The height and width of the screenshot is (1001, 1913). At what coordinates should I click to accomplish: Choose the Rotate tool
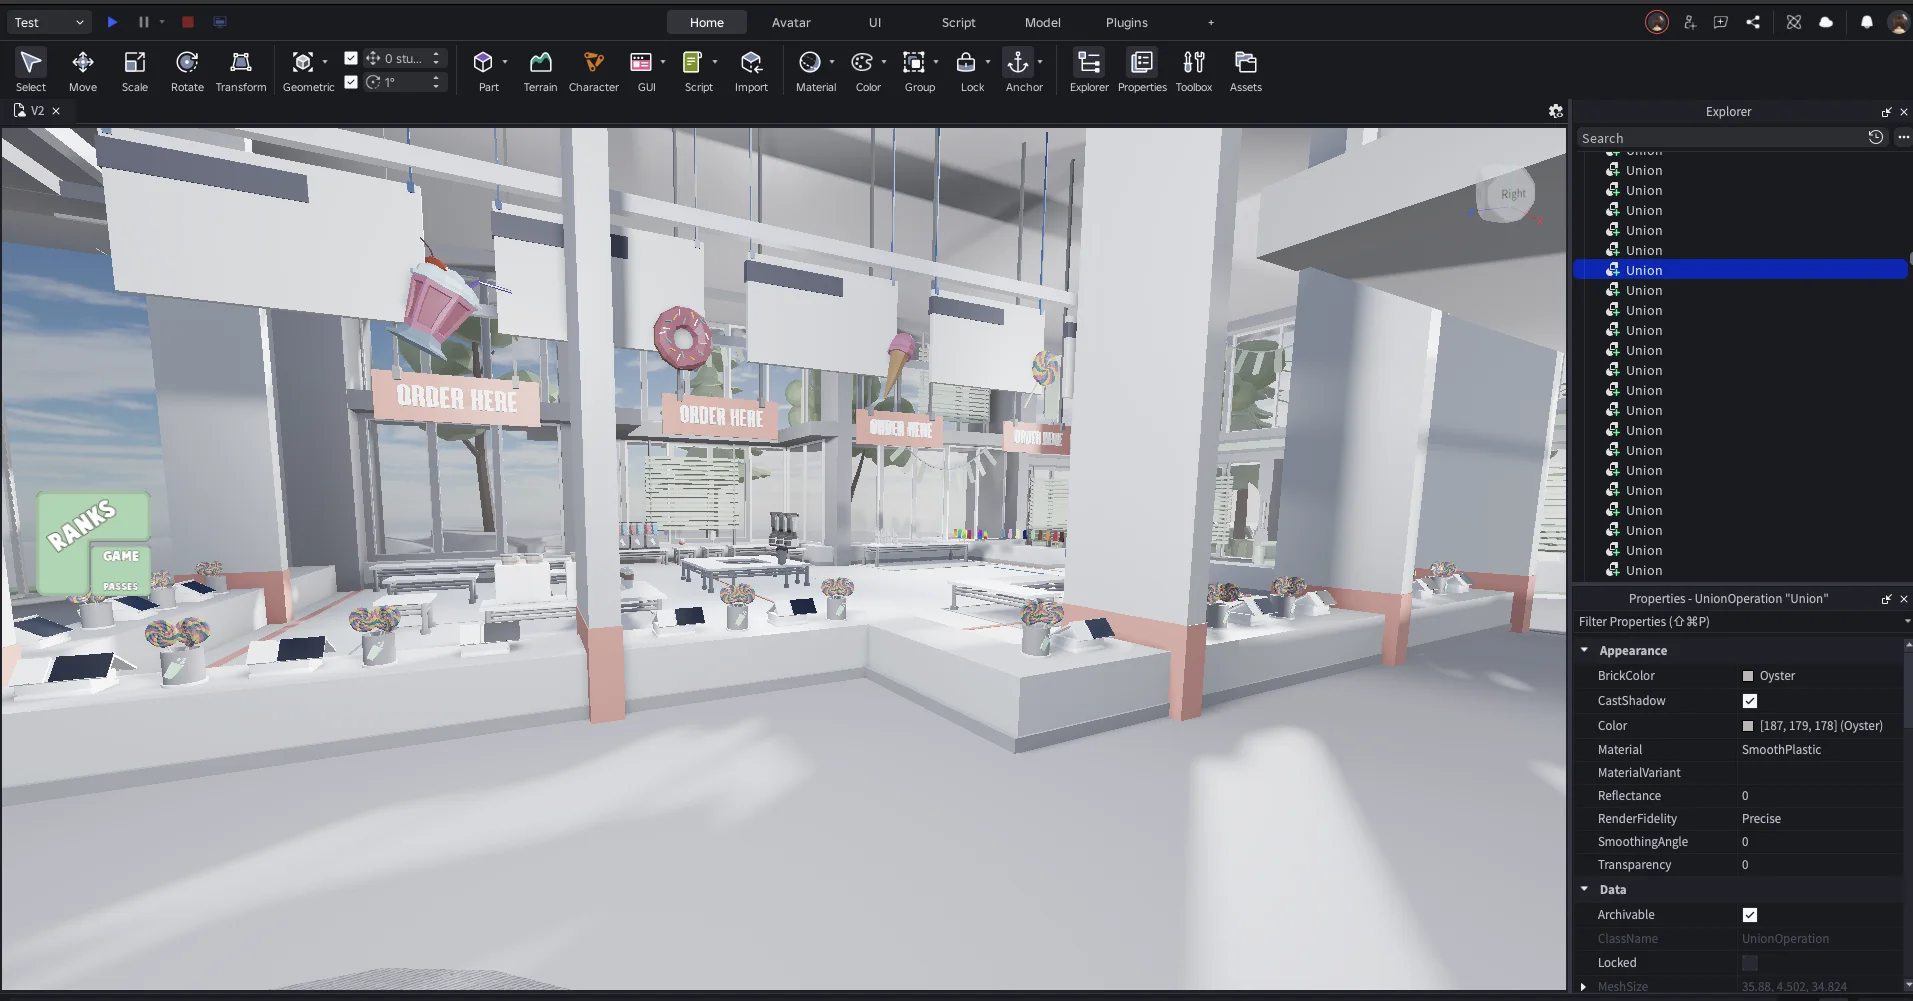click(x=187, y=71)
